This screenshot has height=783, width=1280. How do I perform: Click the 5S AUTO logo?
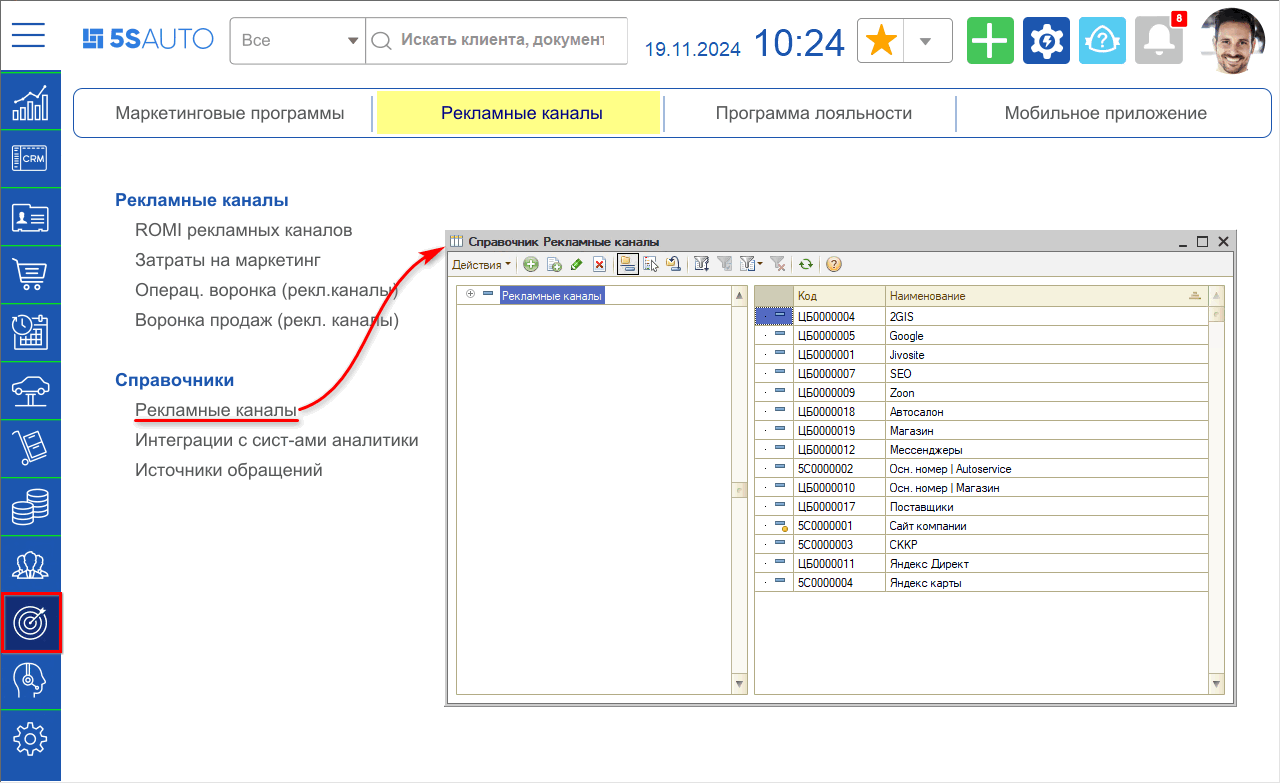click(x=148, y=39)
